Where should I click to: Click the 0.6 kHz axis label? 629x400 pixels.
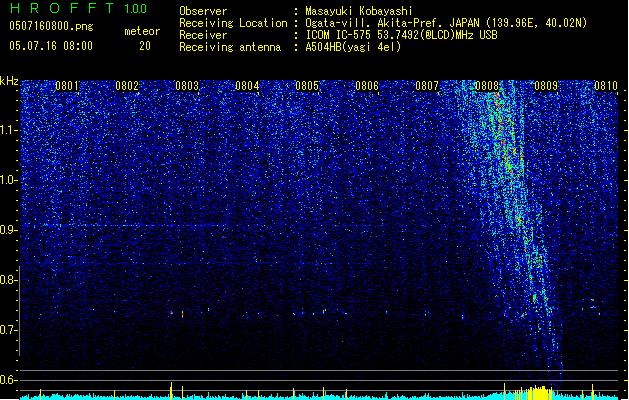point(9,380)
